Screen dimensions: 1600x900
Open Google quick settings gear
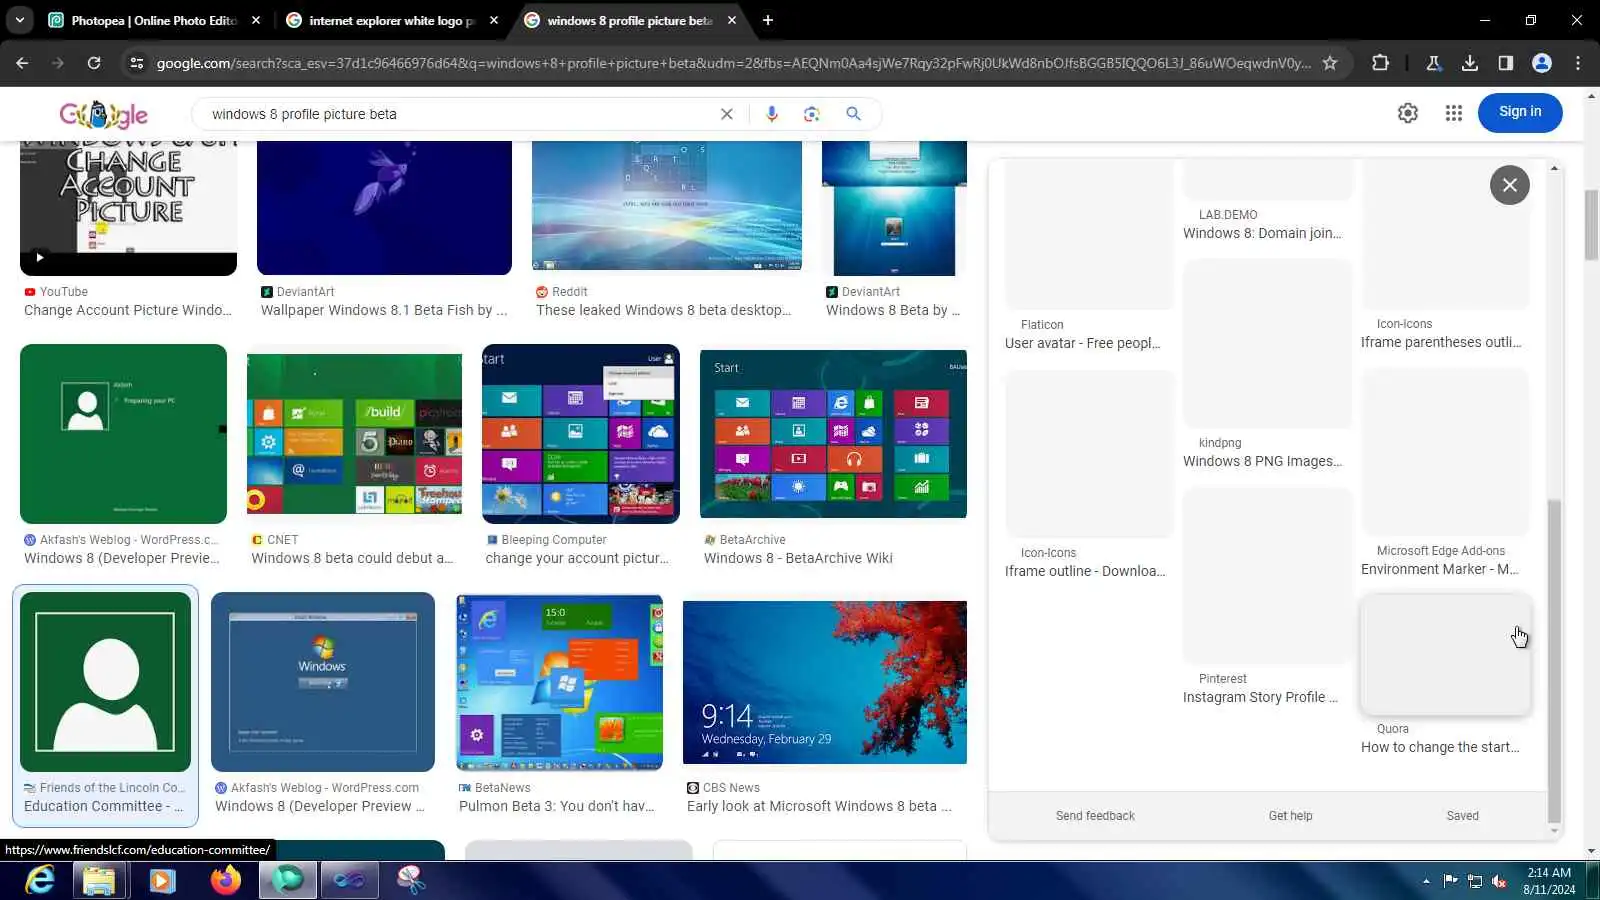(1408, 113)
